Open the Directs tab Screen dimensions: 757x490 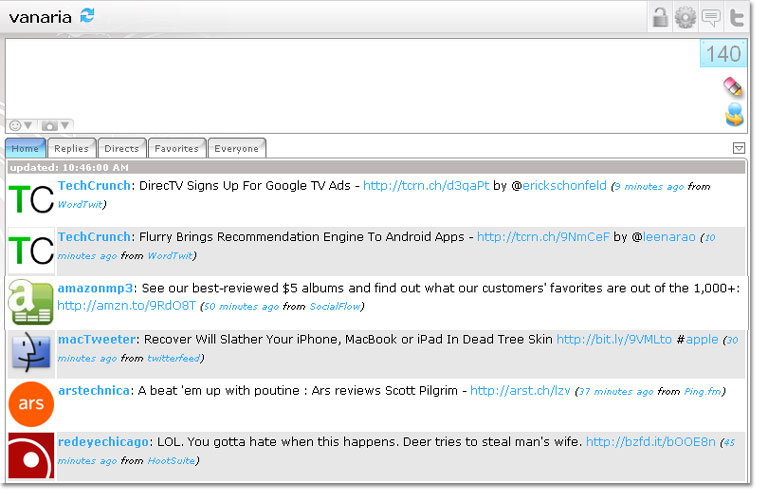[122, 148]
